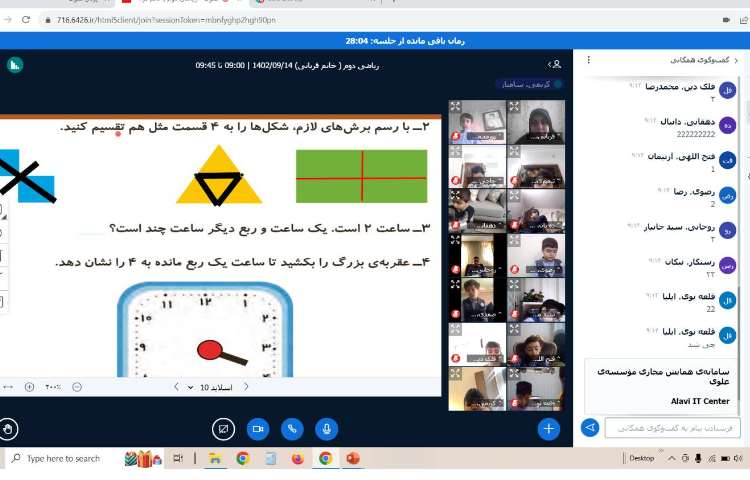Open PowerPoint from the taskbar

(353, 458)
